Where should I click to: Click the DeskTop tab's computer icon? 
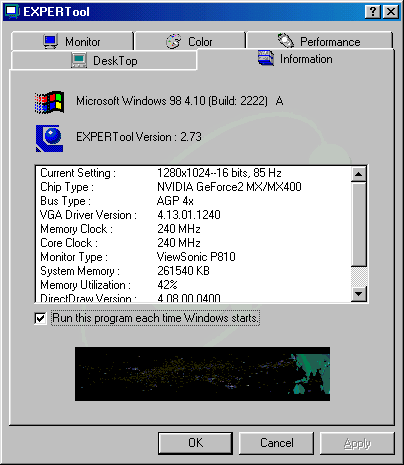(x=79, y=60)
